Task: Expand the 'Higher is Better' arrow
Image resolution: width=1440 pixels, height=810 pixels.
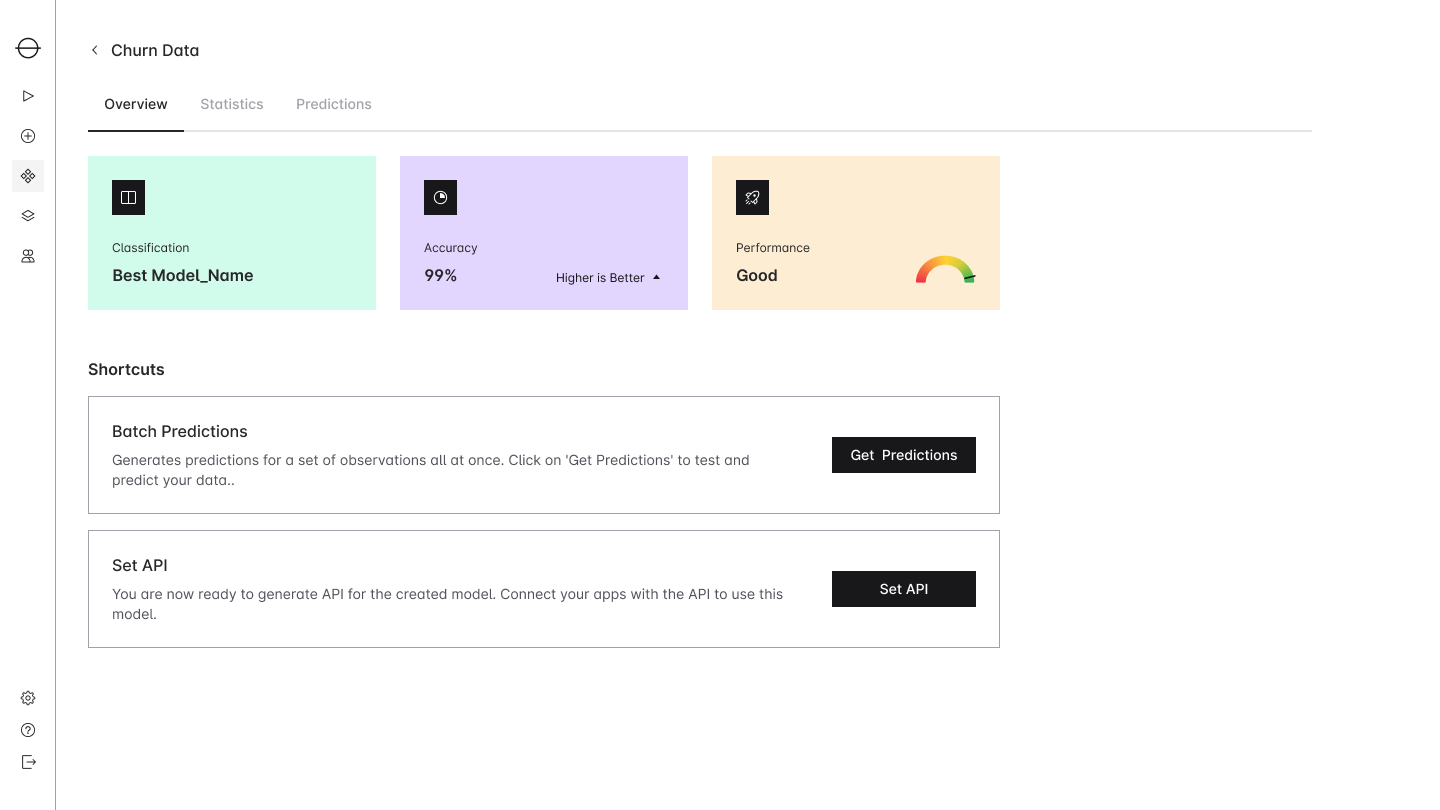Action: click(657, 277)
